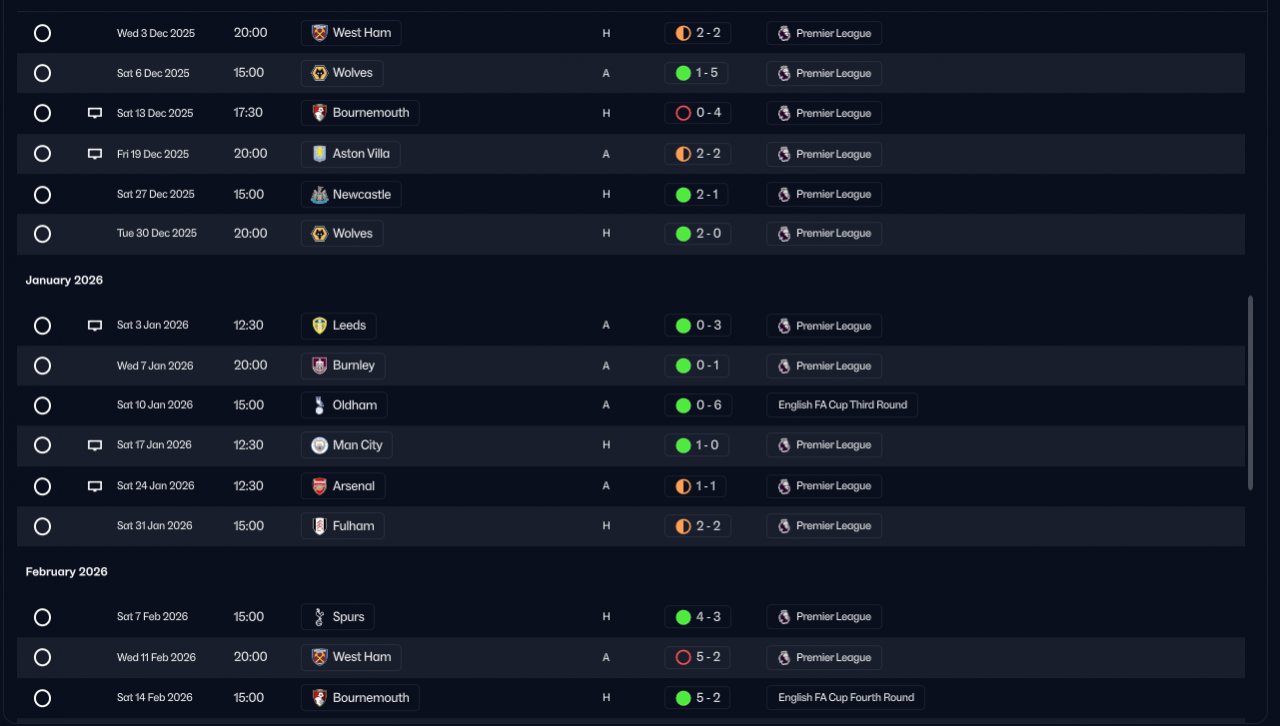Open the English FA Cup Third Round competition
The width and height of the screenshot is (1280, 726).
[842, 405]
